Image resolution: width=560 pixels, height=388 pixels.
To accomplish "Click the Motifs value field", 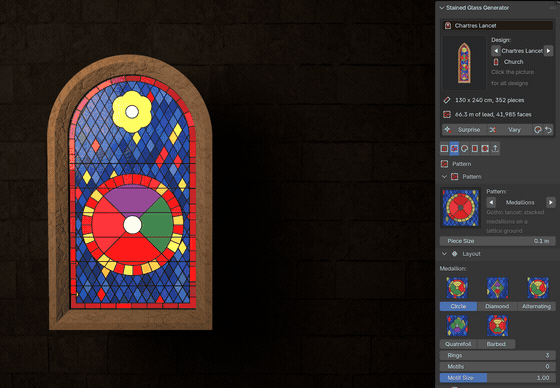I will click(x=498, y=367).
